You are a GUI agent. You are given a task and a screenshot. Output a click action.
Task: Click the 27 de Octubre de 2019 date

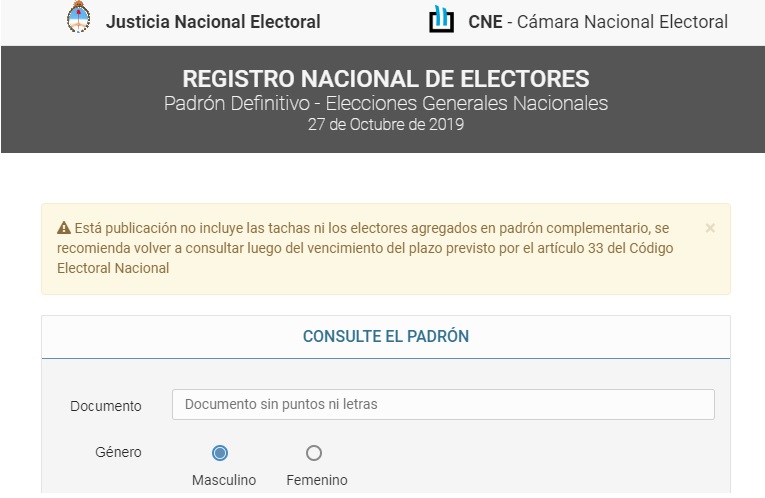(x=386, y=125)
